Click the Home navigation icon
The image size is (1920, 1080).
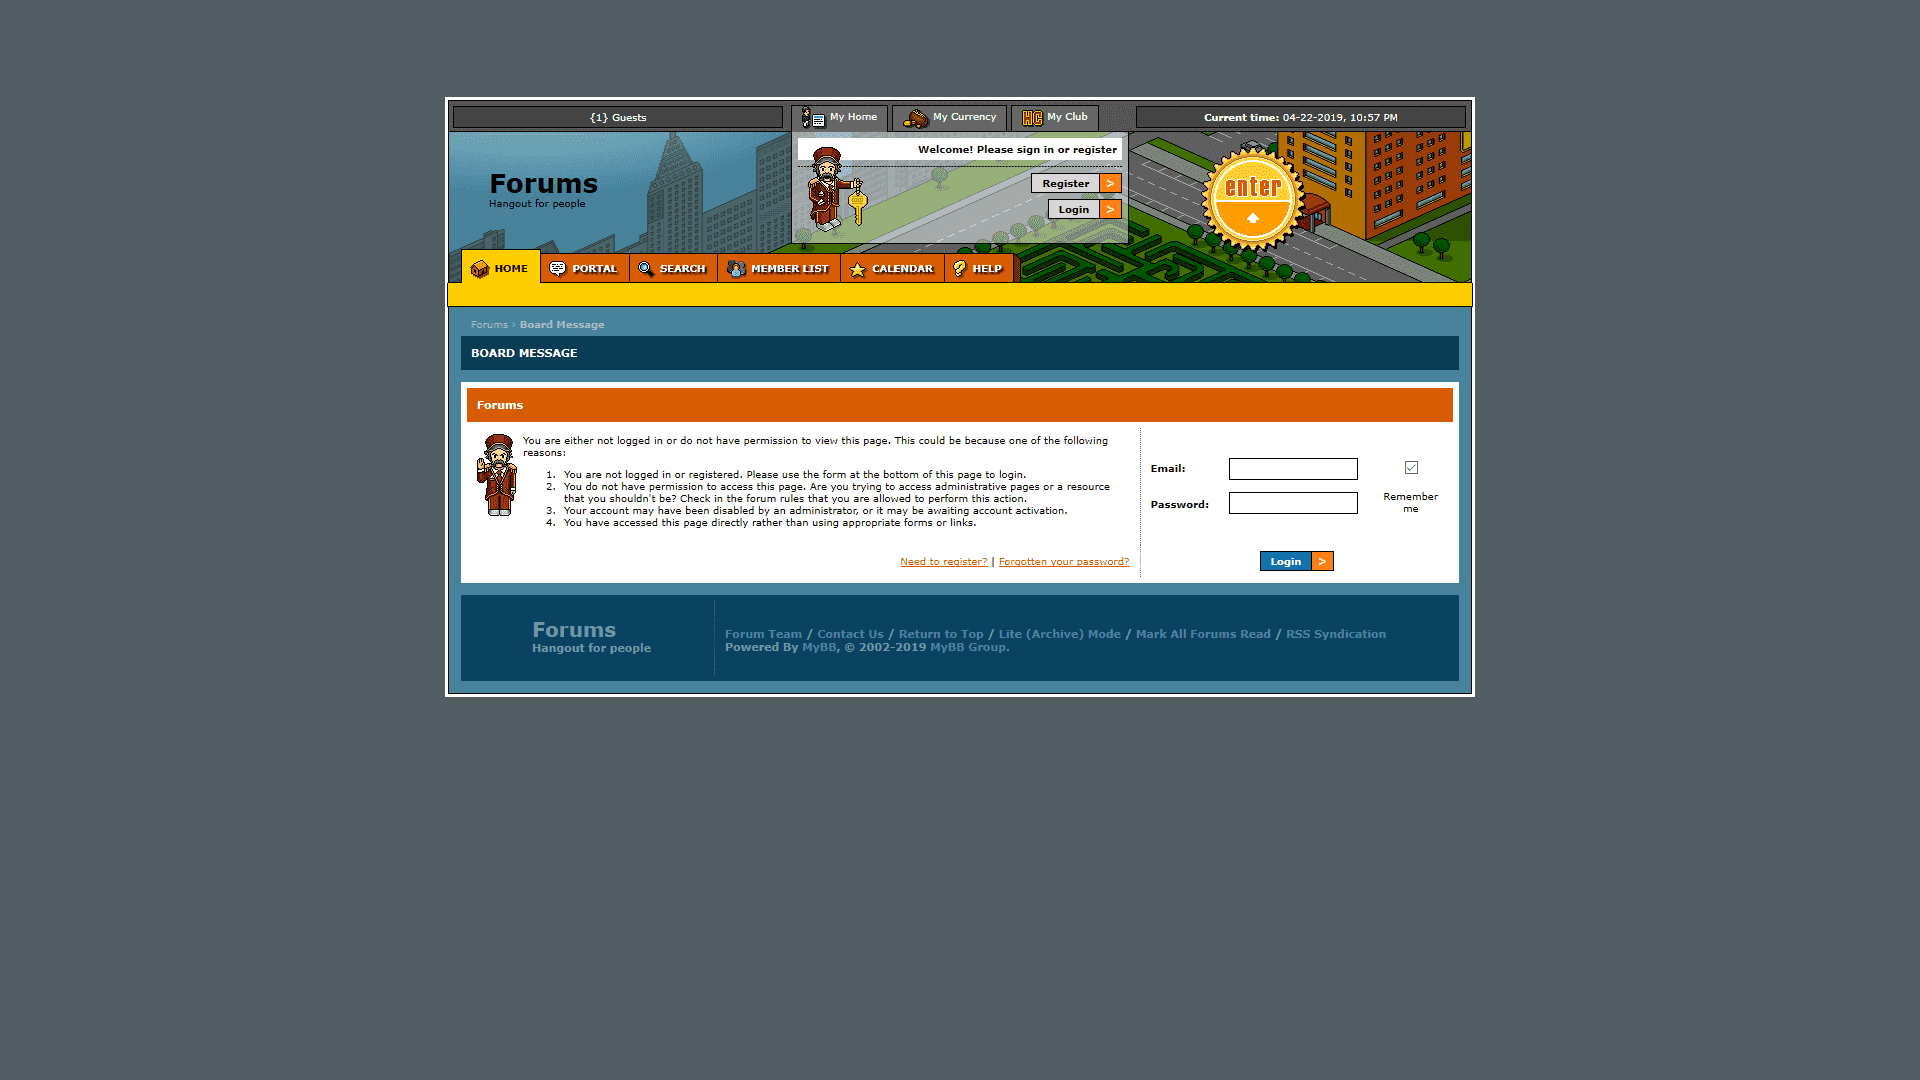point(479,268)
